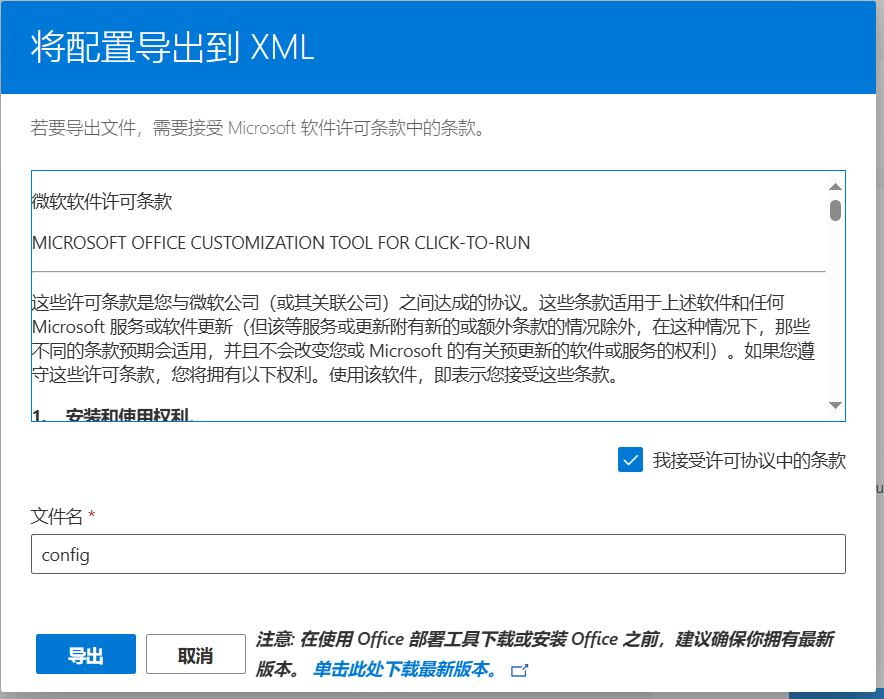Screen dimensions: 884x699
Task: Uncheck 我接受许可协议中的条款 checkbox
Action: [x=630, y=460]
